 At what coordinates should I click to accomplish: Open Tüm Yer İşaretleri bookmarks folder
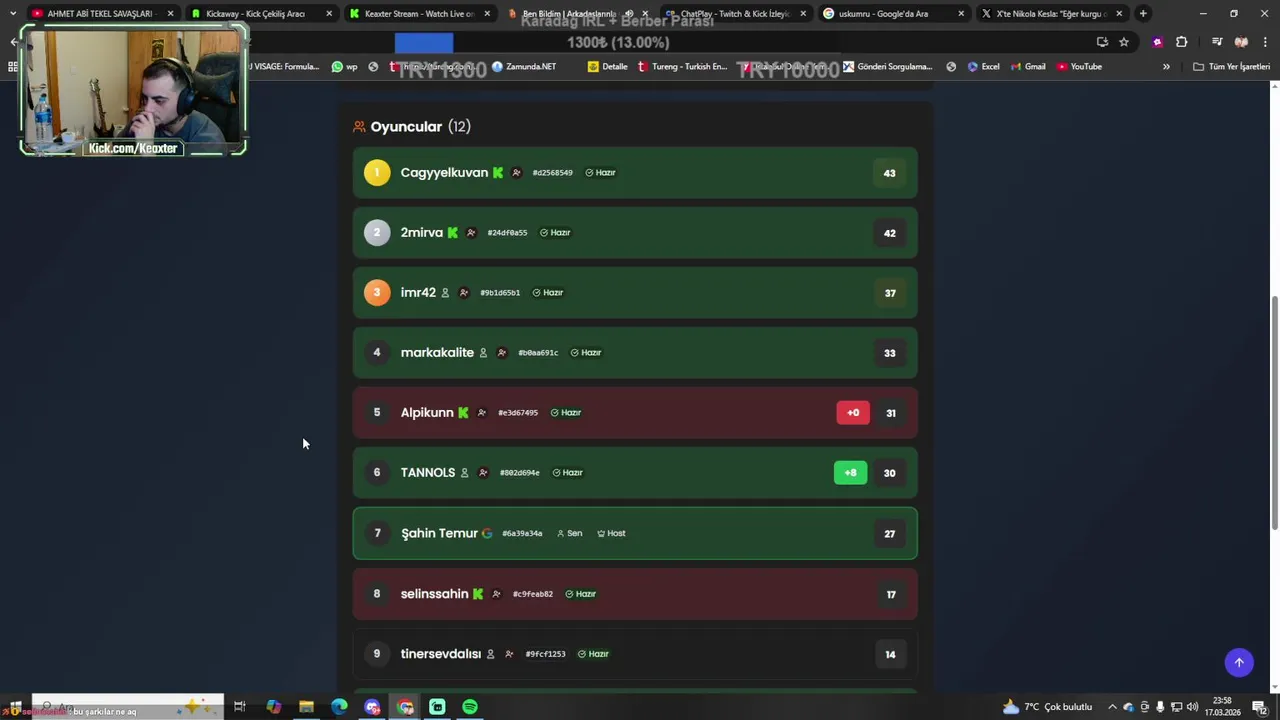[1232, 67]
